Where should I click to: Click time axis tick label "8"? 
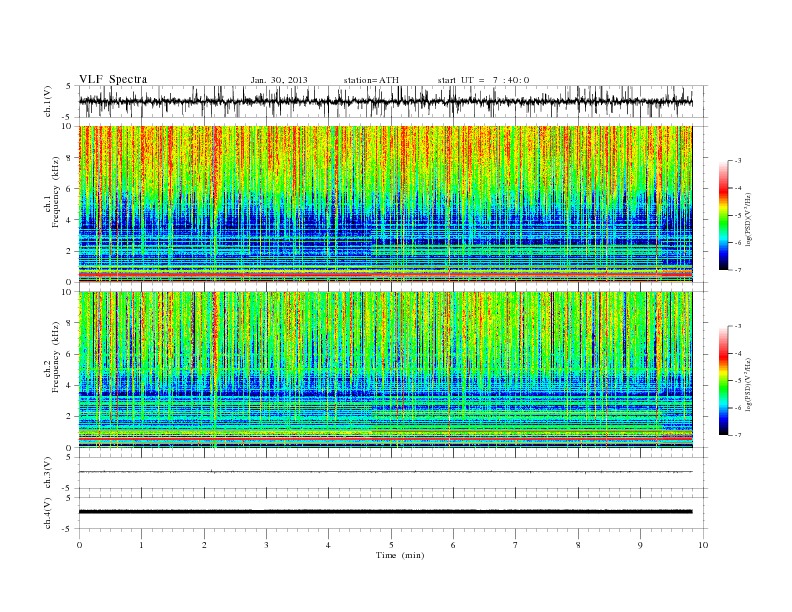pos(578,545)
